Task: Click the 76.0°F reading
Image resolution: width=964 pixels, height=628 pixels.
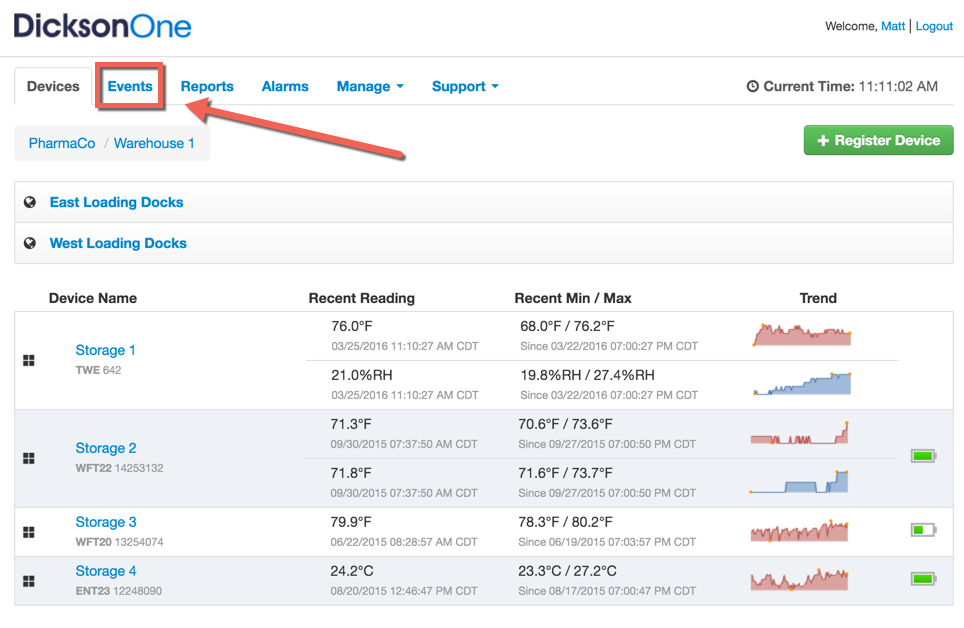Action: coord(352,326)
